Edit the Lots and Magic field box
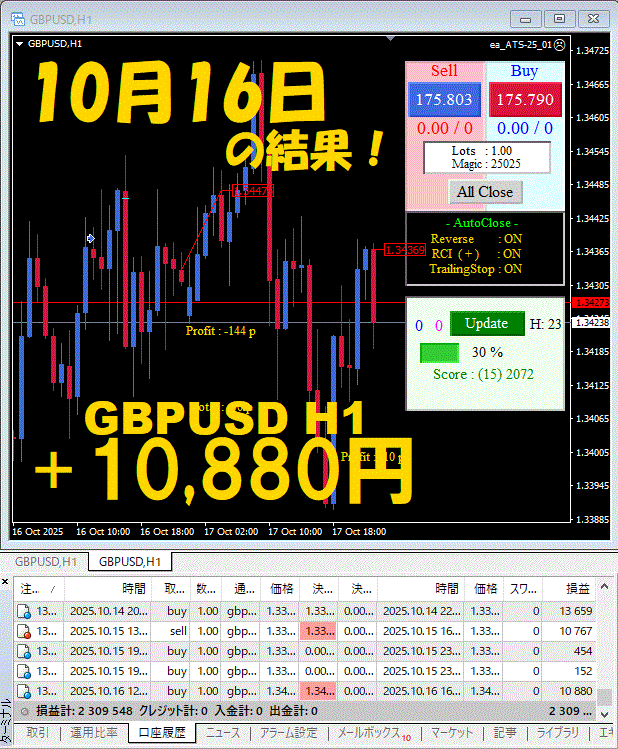 point(487,158)
